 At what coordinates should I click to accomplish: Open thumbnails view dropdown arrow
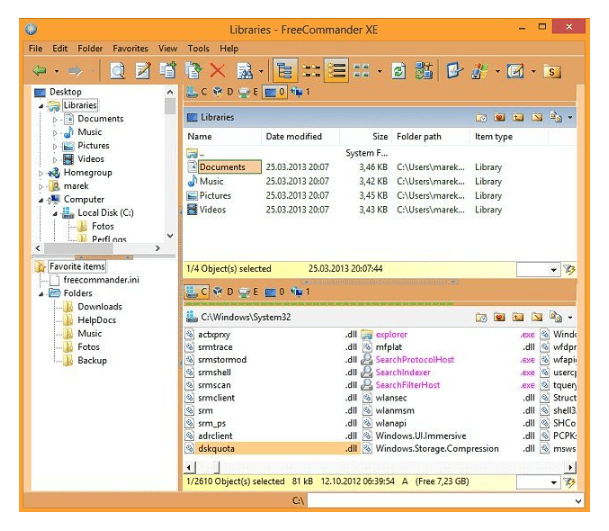[x=380, y=71]
